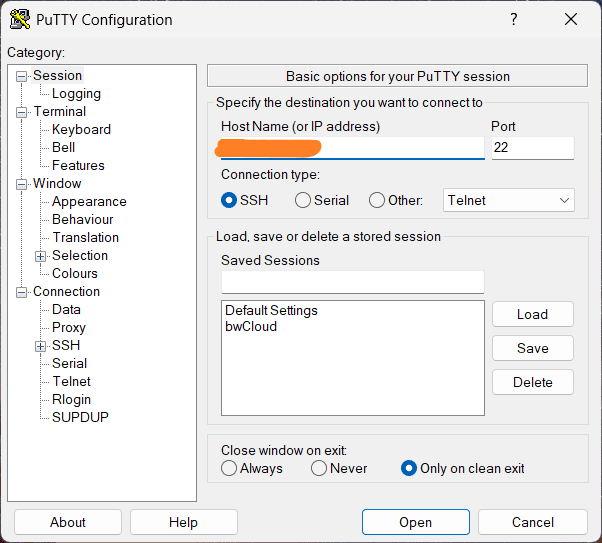This screenshot has width=602, height=543.
Task: Open the Behaviour category
Action: pos(83,220)
